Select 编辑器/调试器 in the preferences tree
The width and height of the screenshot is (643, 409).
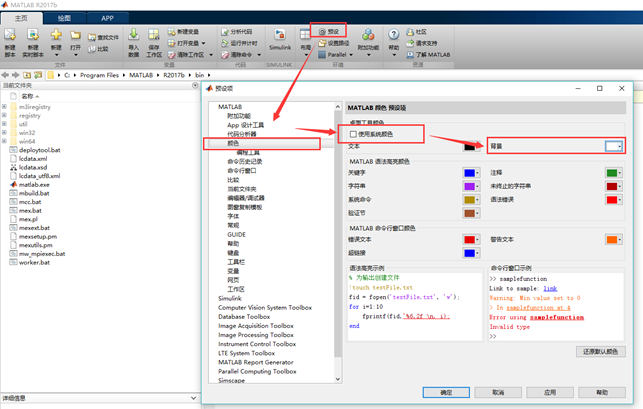[246, 198]
